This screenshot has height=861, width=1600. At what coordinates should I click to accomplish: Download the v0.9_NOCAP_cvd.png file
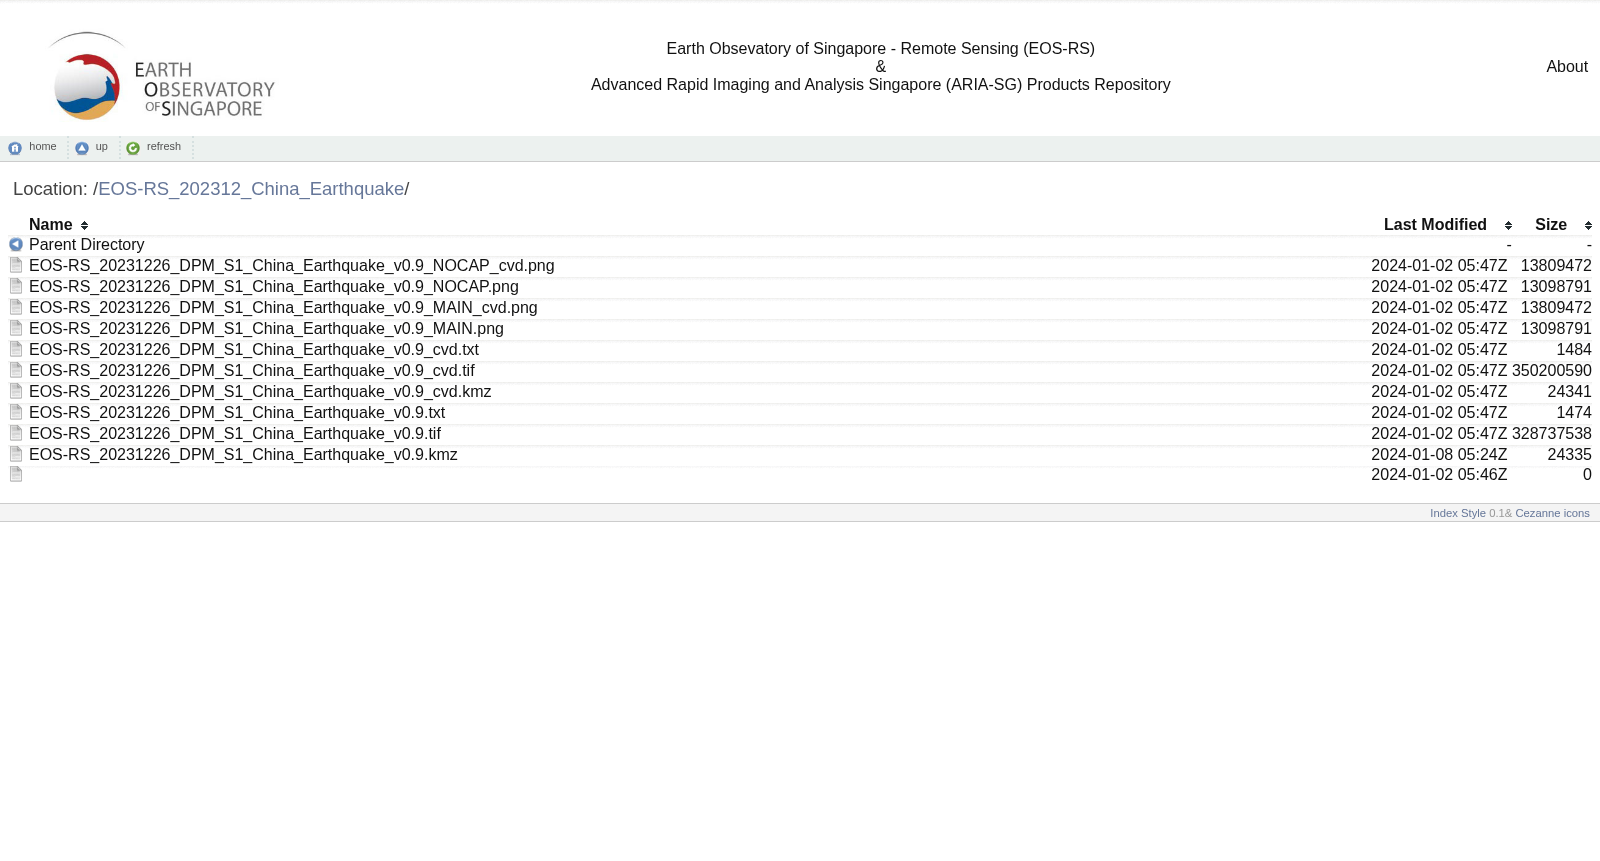tap(292, 266)
